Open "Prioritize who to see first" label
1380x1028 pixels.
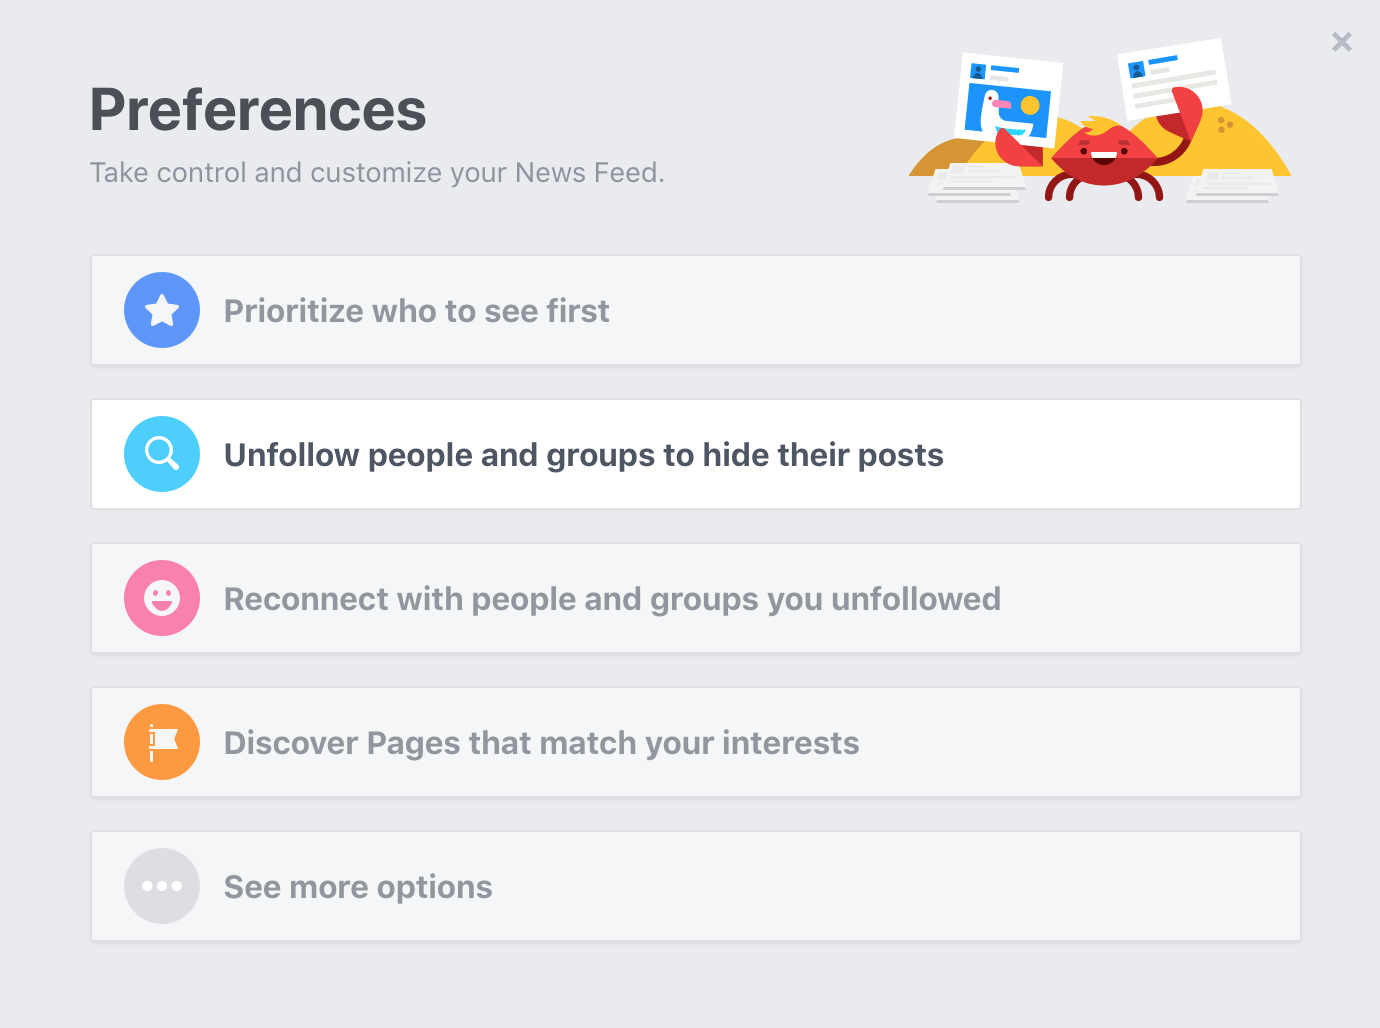pyautogui.click(x=416, y=311)
